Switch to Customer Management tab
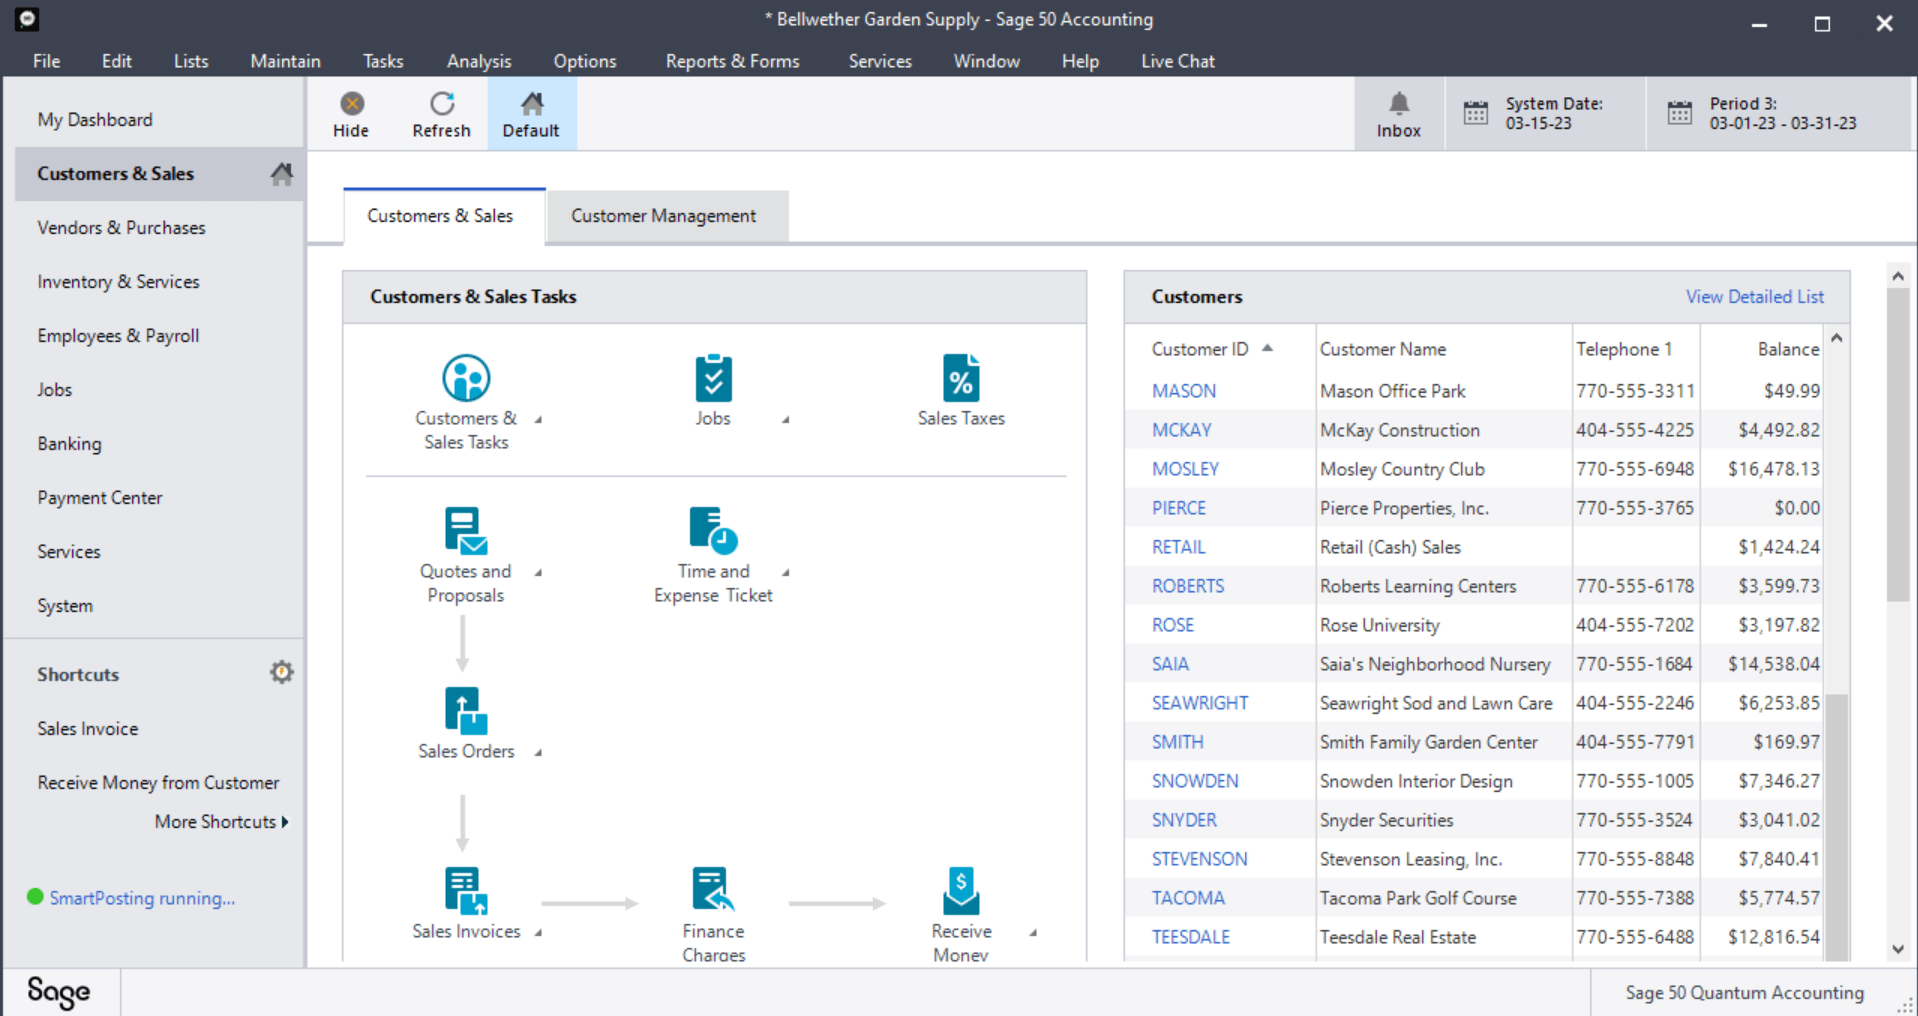Screen dimensions: 1918x1016 pos(664,216)
